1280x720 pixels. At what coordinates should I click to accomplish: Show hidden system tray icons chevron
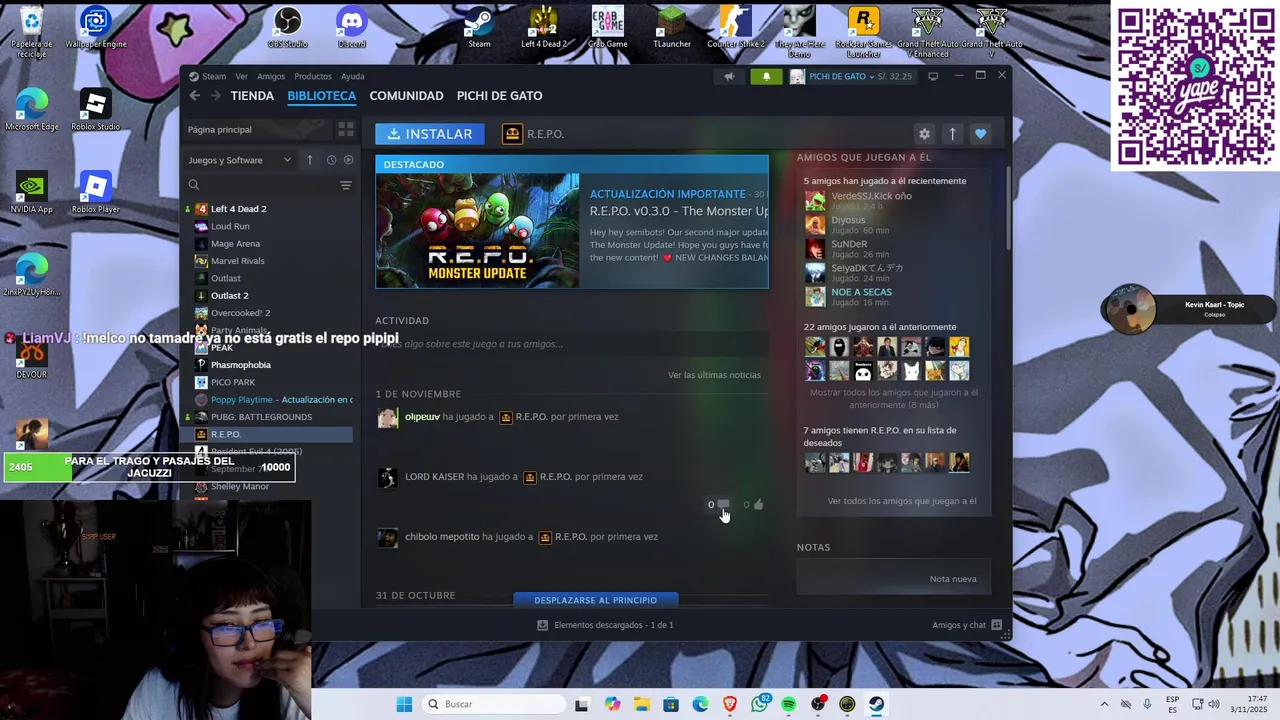tap(1104, 704)
